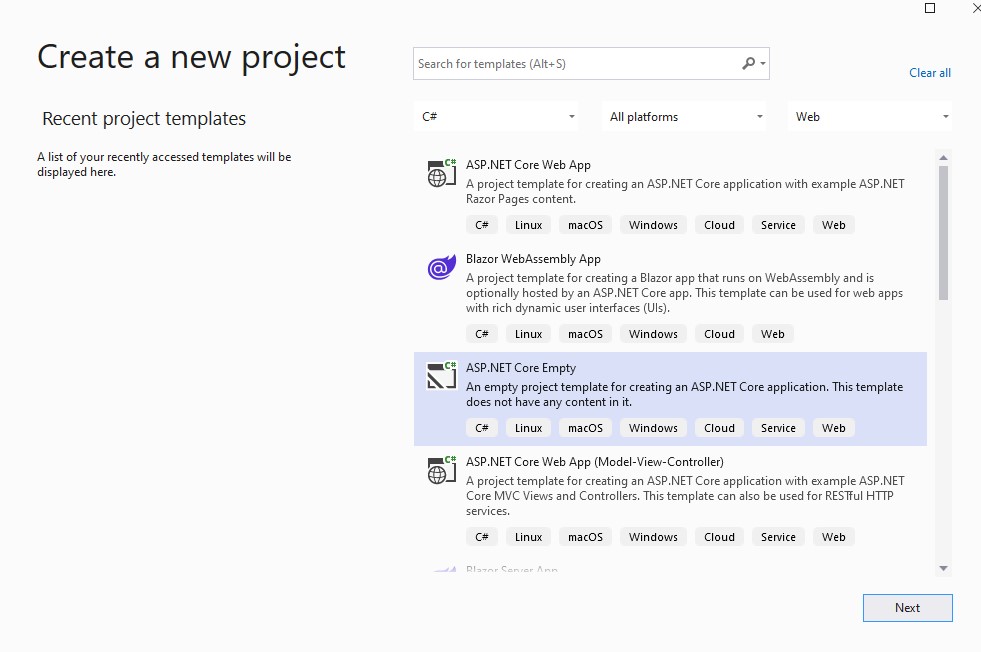981x652 pixels.
Task: Click C# tag under ASP.NET Core Empty
Action: 481,428
